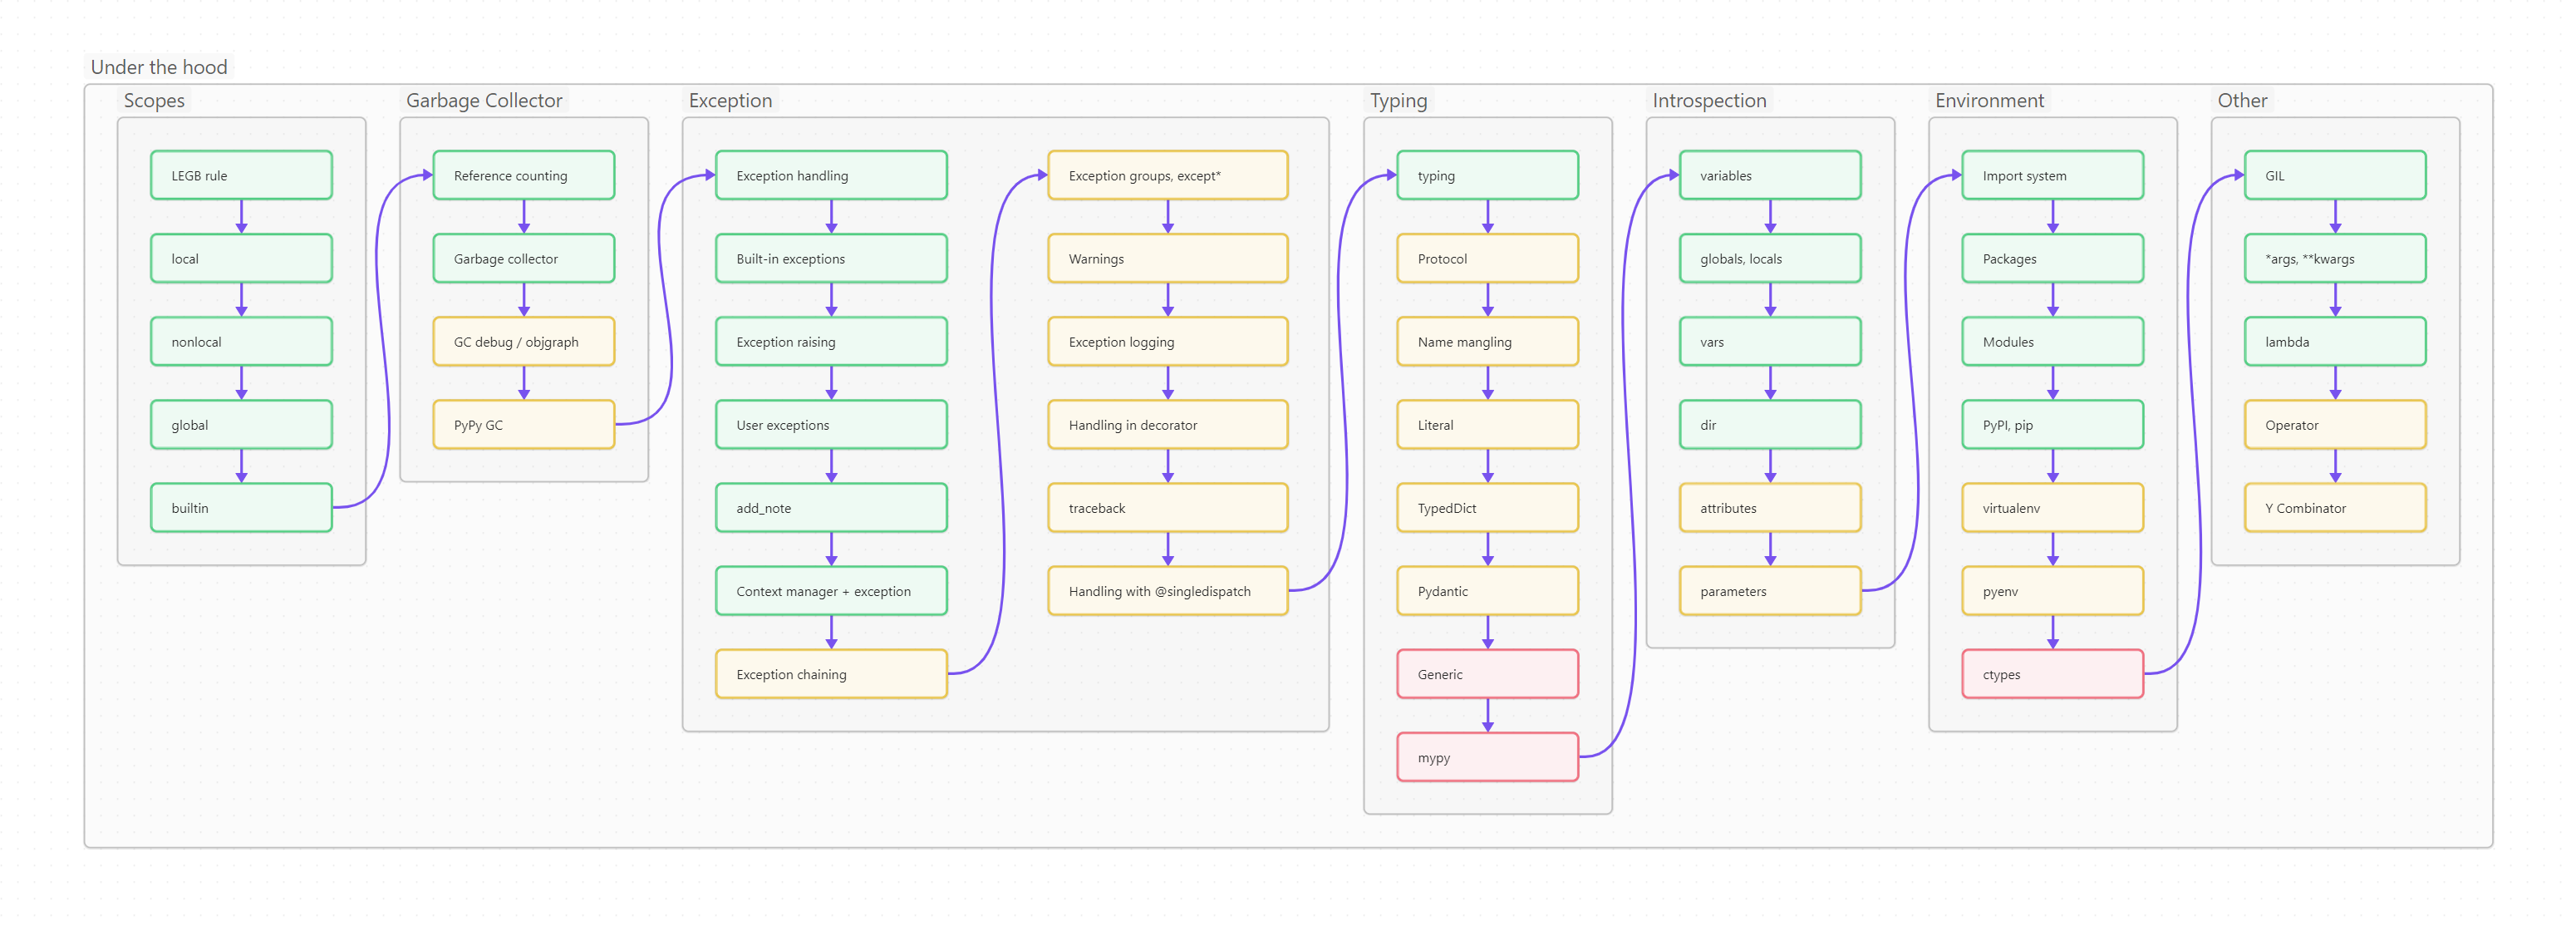Select the Exception chaining node
The width and height of the screenshot is (2576, 931).
830,674
